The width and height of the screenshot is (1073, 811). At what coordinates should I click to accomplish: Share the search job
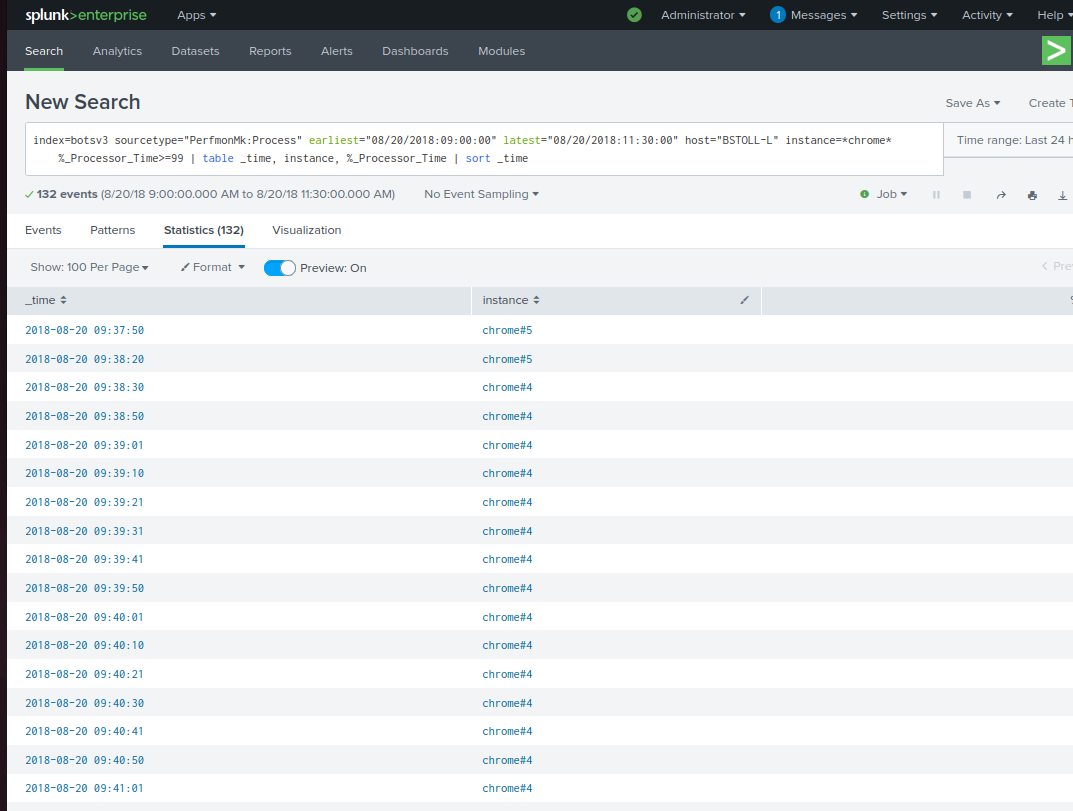click(1000, 195)
